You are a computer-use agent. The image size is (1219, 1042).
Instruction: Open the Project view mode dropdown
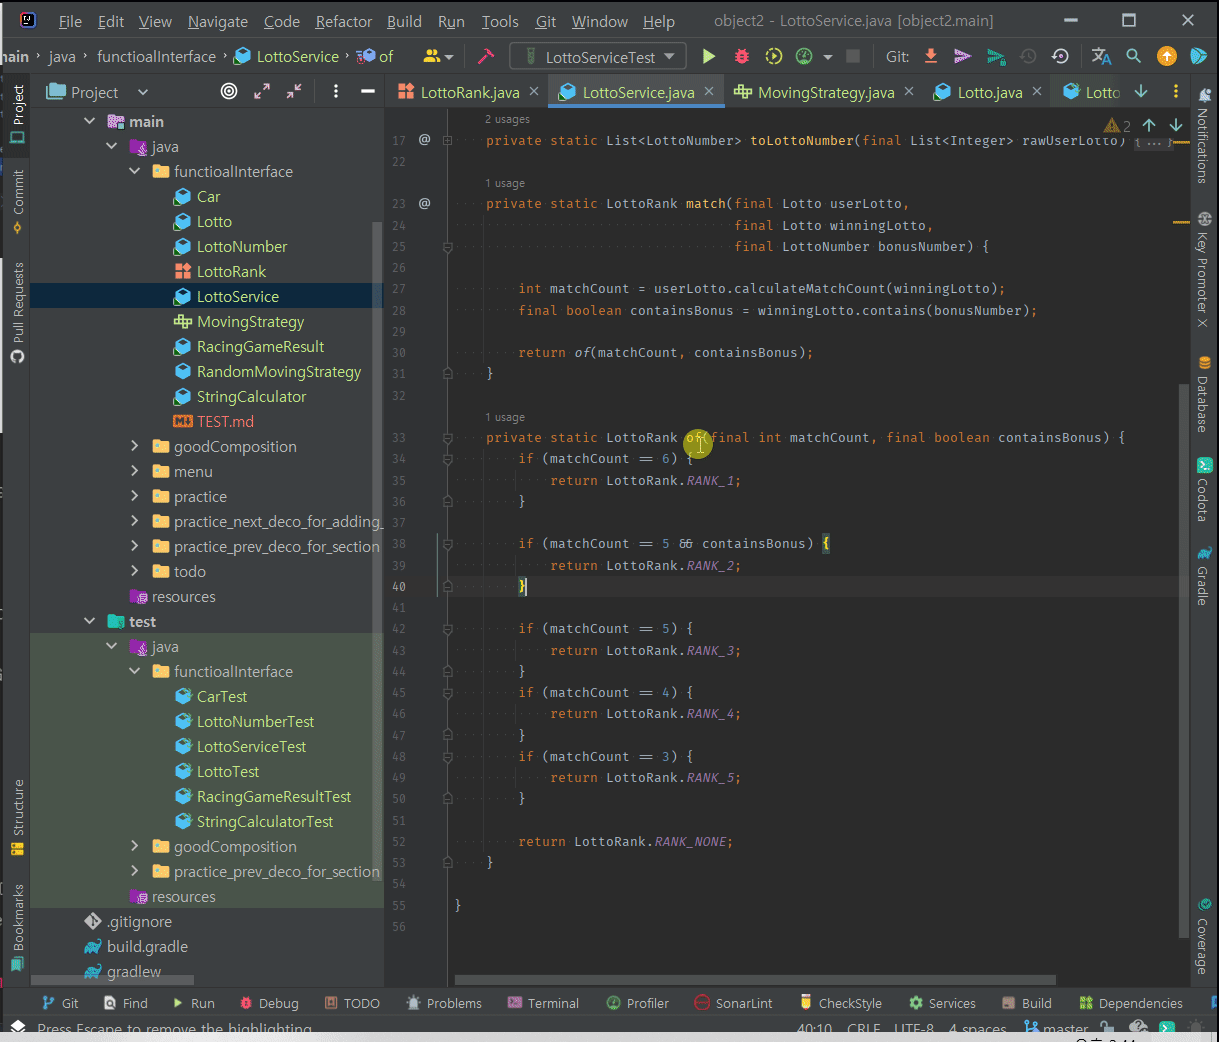coord(142,92)
